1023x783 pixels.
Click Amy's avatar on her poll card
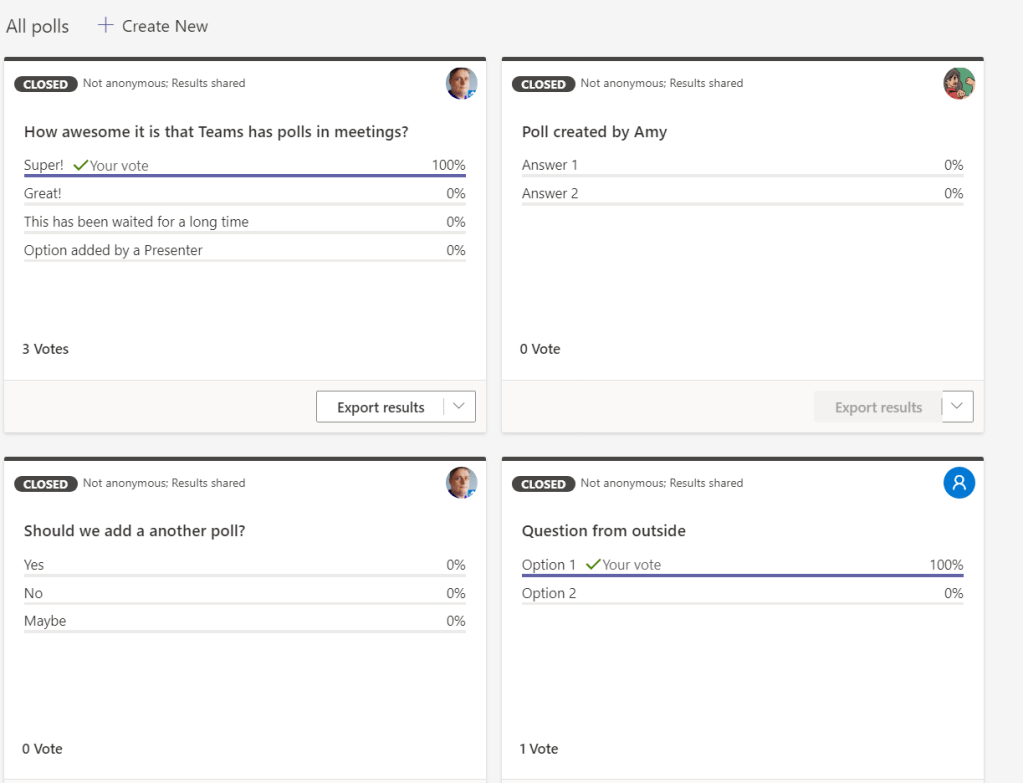[959, 84]
